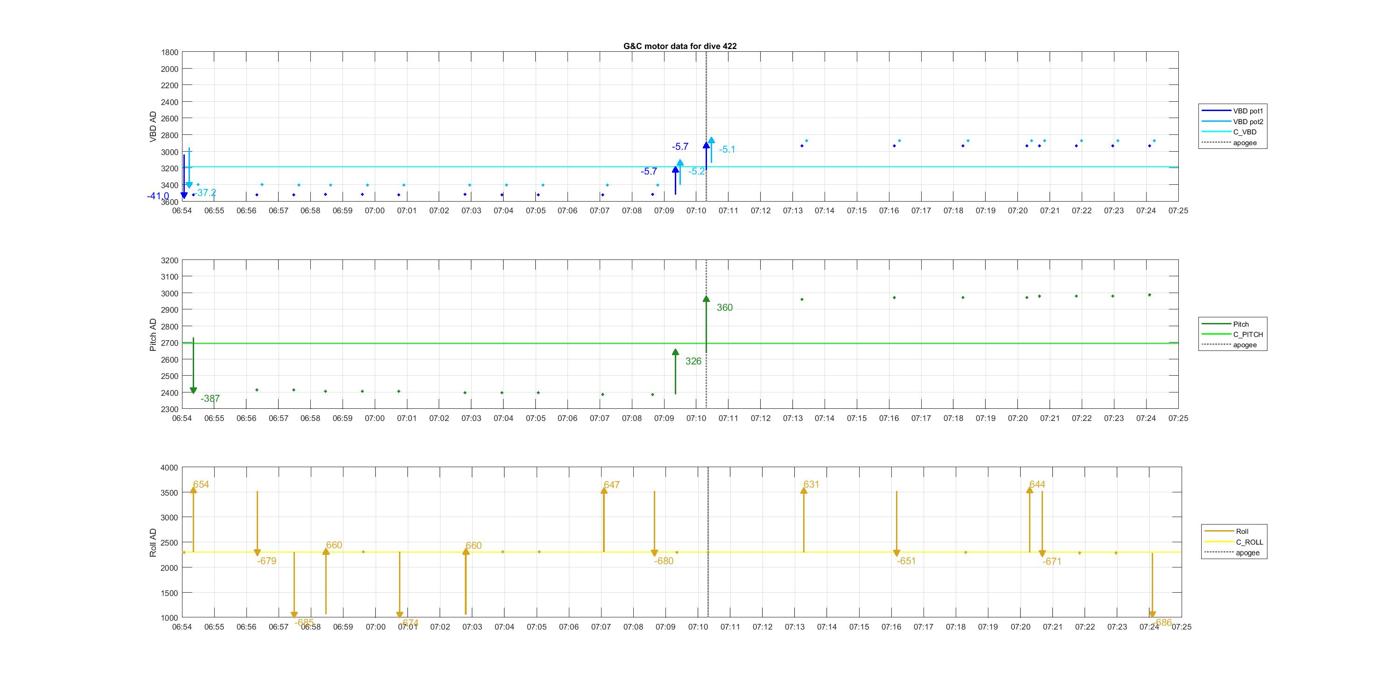Click the dark blue arrow labeled -41.0
Screen dimensions: 1400x693
pyautogui.click(x=184, y=177)
